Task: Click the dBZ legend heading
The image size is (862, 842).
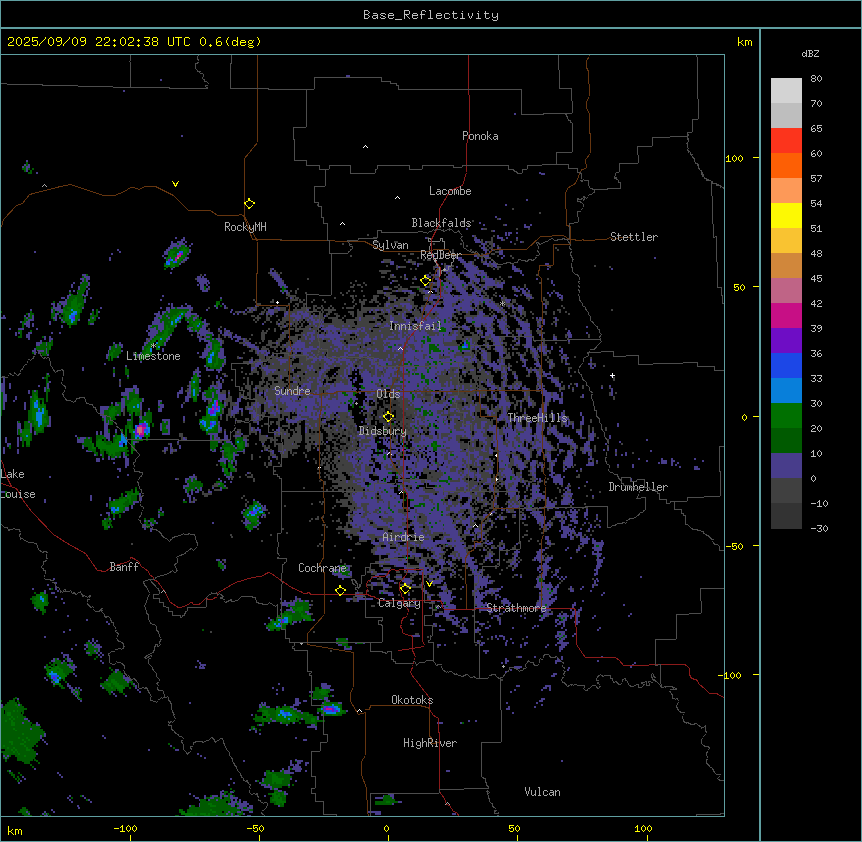Action: pyautogui.click(x=810, y=54)
